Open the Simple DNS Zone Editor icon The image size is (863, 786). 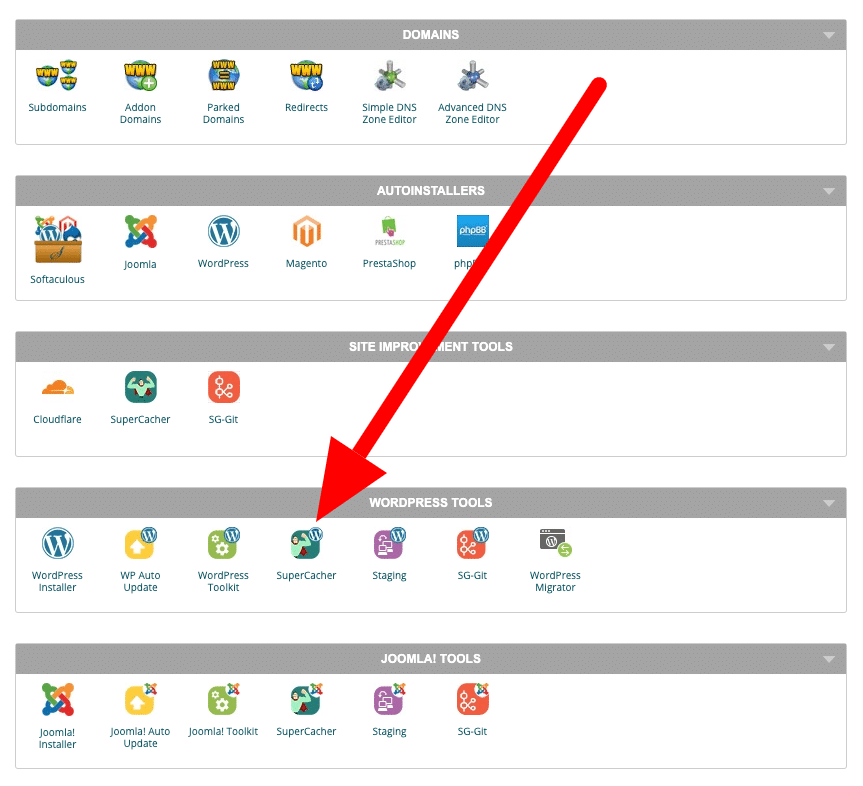click(389, 76)
